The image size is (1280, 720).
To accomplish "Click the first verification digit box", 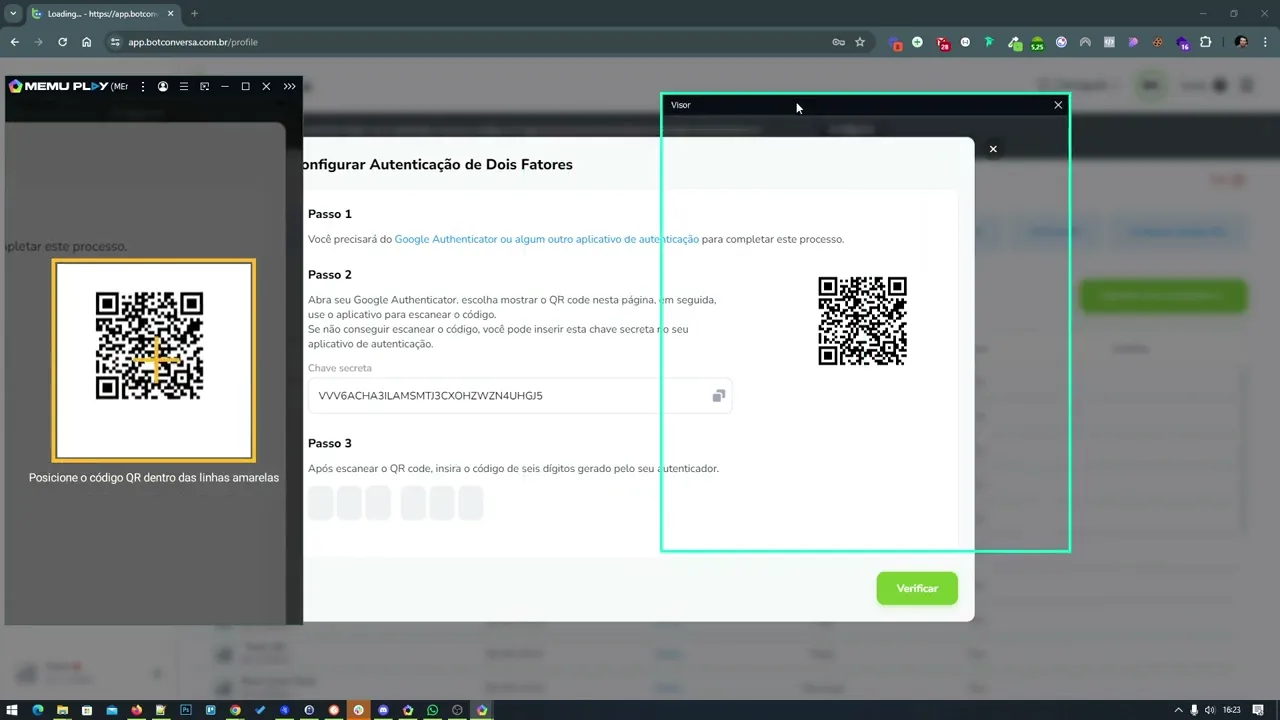I will (x=320, y=503).
